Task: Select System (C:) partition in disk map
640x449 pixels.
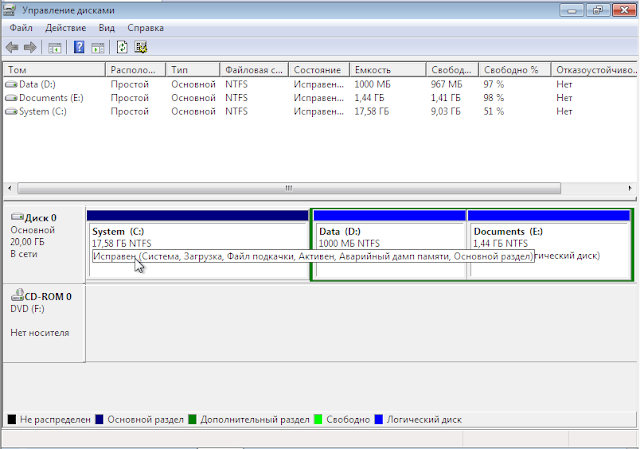Action: [198, 245]
